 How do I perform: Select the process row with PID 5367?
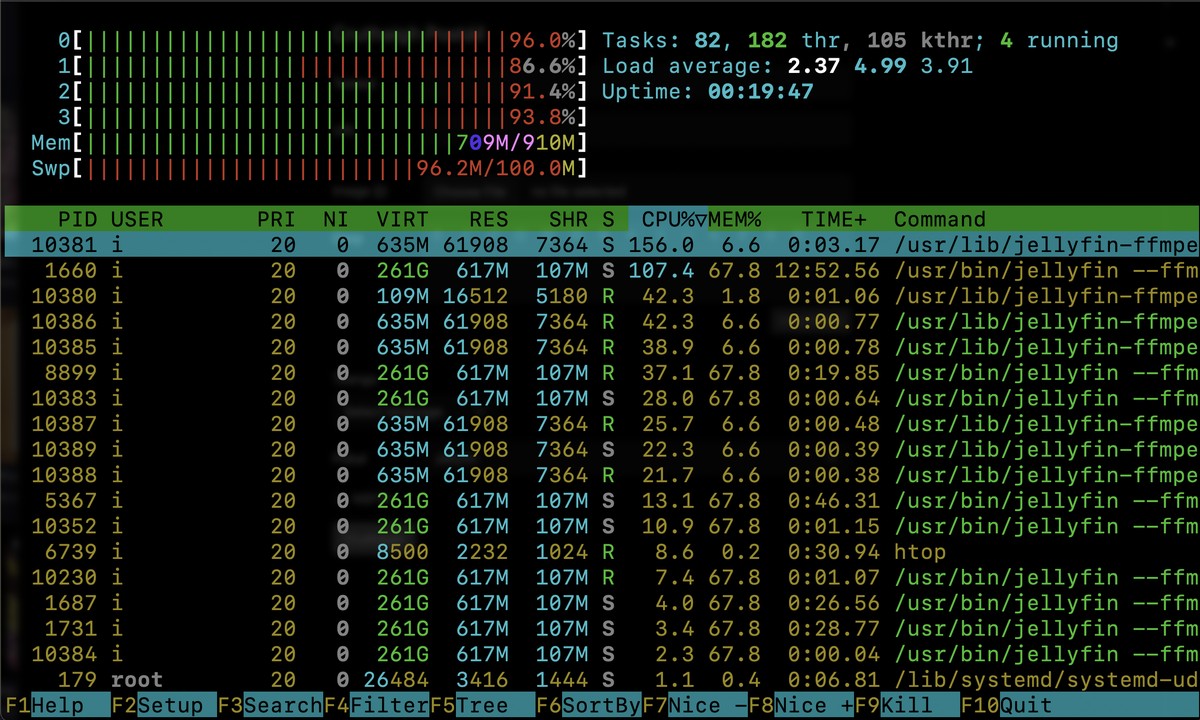click(600, 500)
